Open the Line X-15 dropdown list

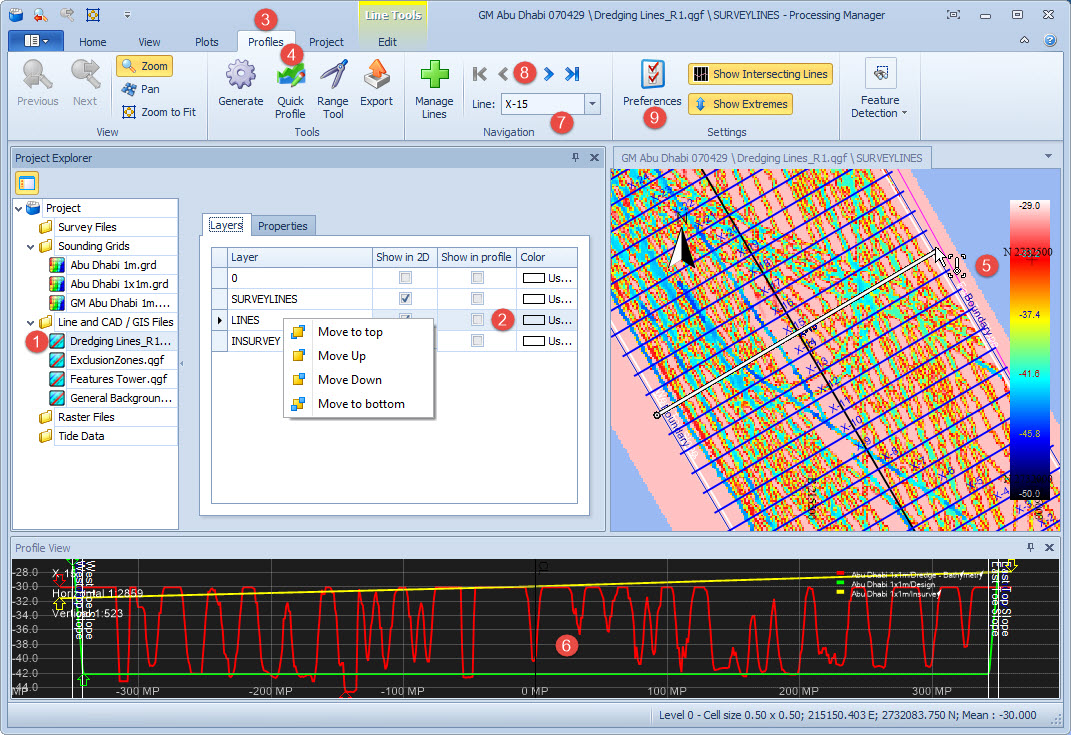(592, 103)
